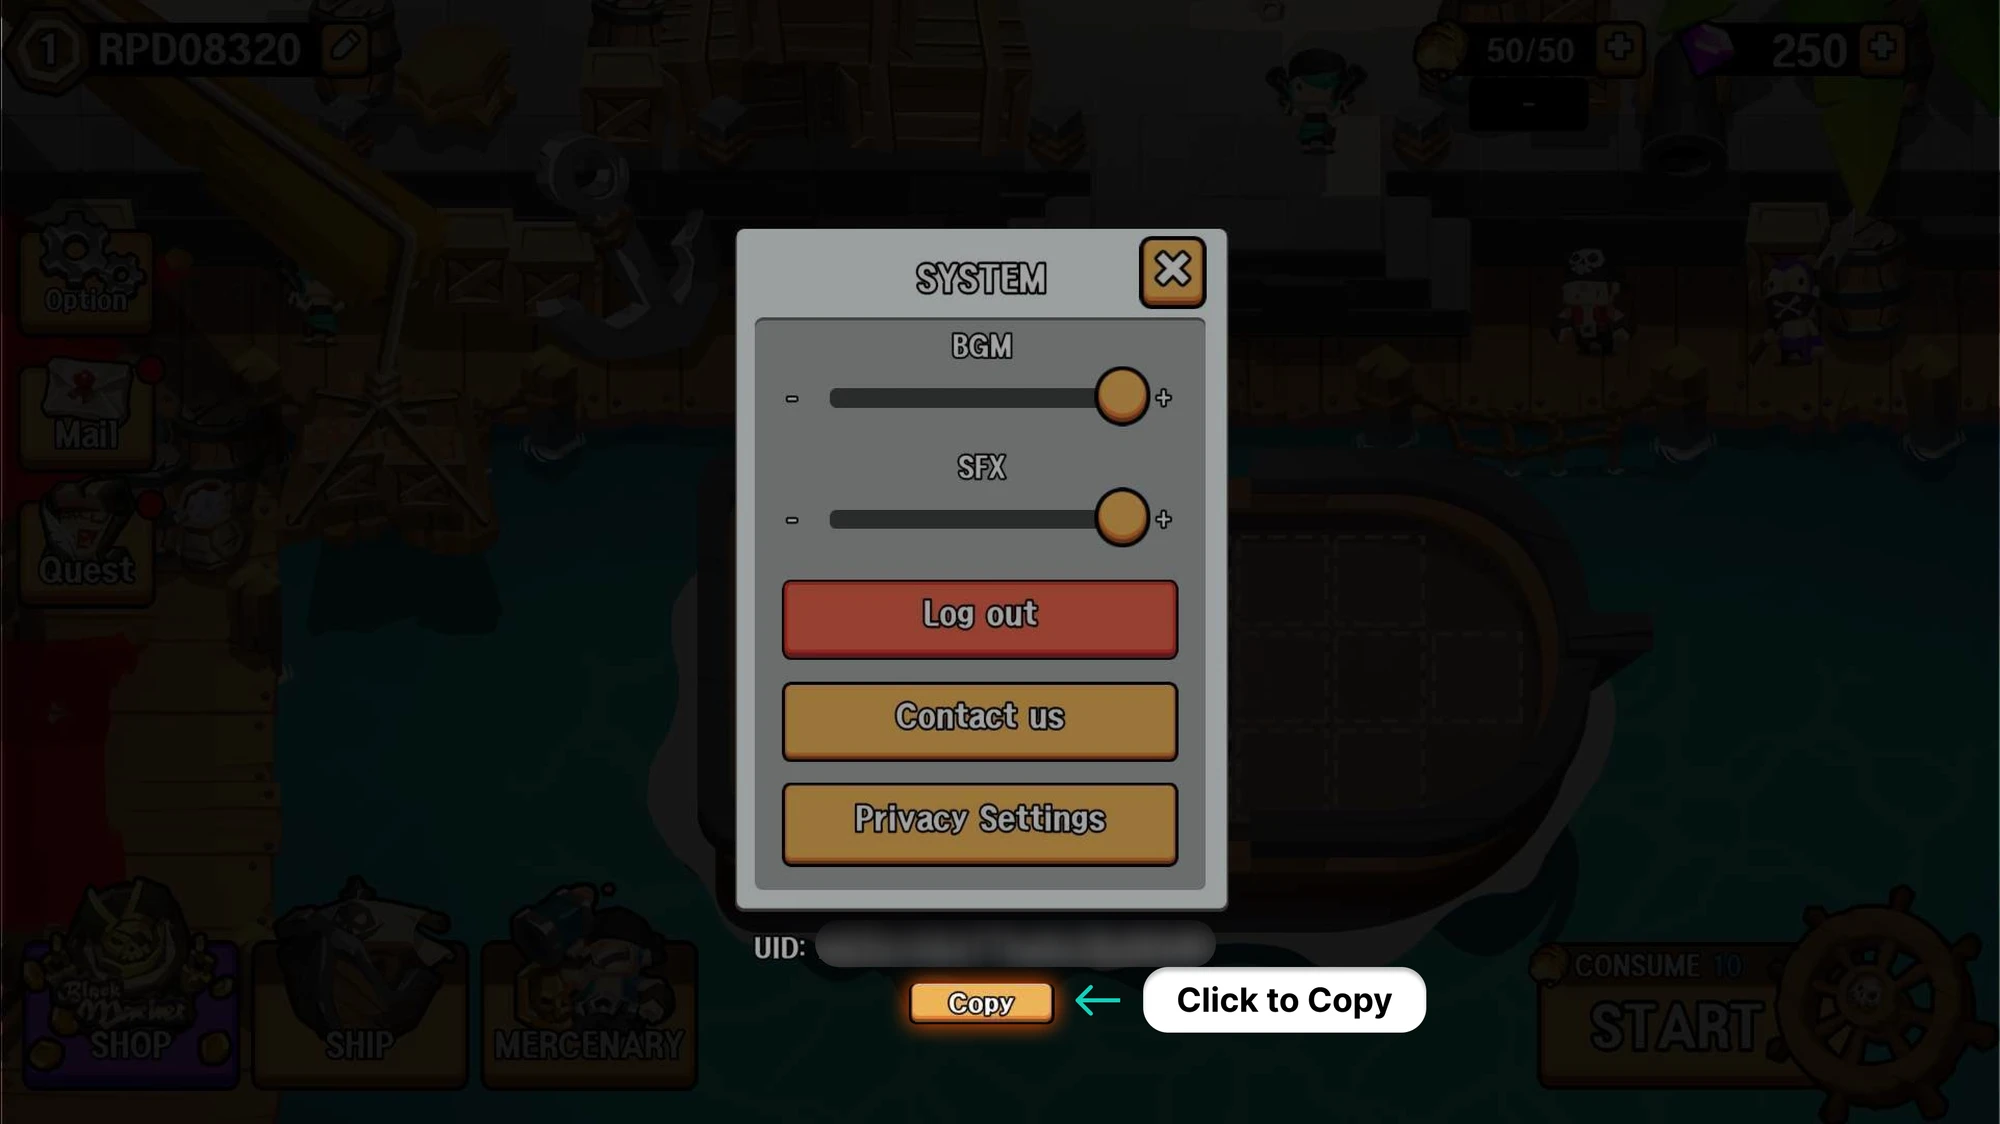2000x1124 pixels.
Task: Click the Log out button
Action: [x=979, y=616]
